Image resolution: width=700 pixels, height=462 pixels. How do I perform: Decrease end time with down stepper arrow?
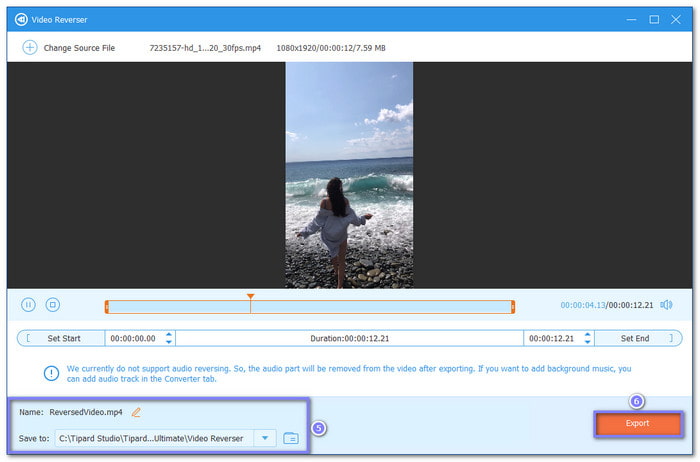point(588,342)
